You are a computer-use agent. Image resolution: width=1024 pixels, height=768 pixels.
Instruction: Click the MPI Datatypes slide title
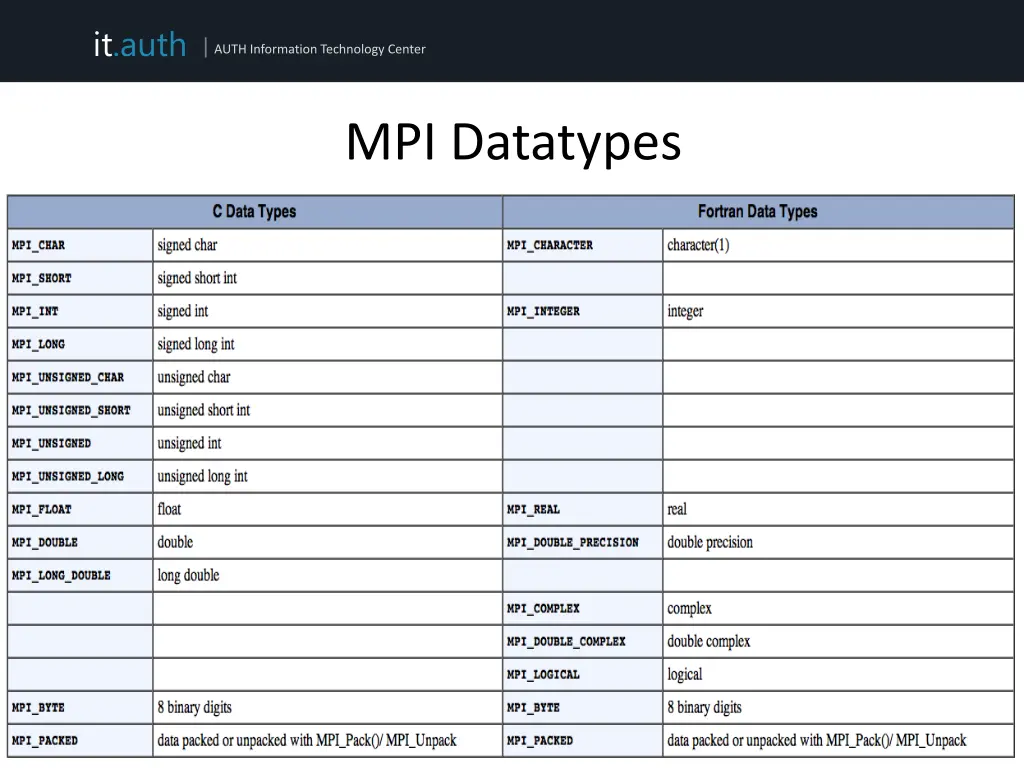click(x=513, y=142)
